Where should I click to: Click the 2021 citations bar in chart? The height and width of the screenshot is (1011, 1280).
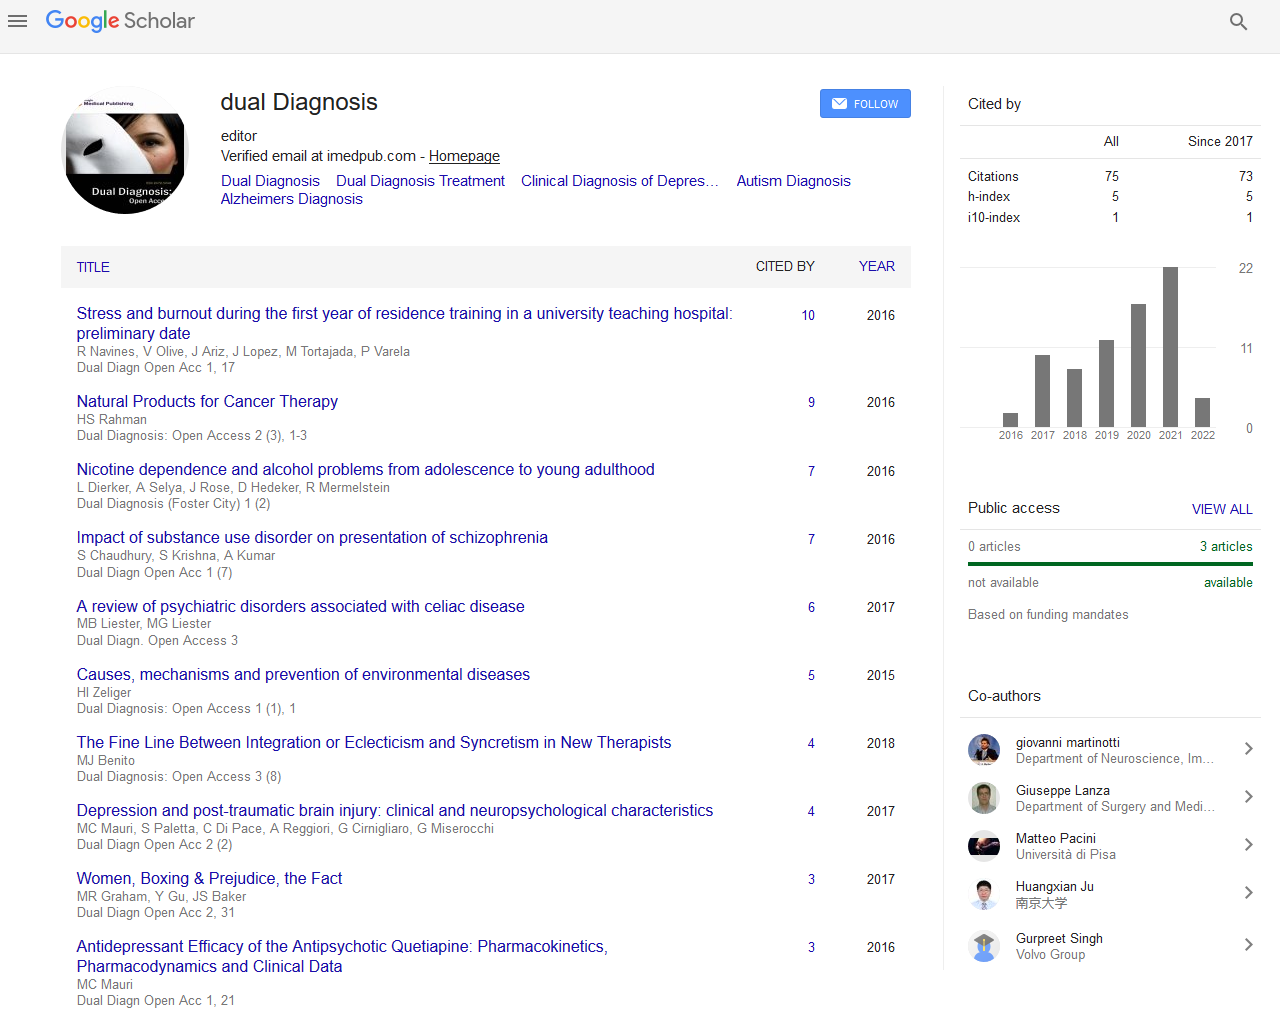pyautogui.click(x=1170, y=347)
